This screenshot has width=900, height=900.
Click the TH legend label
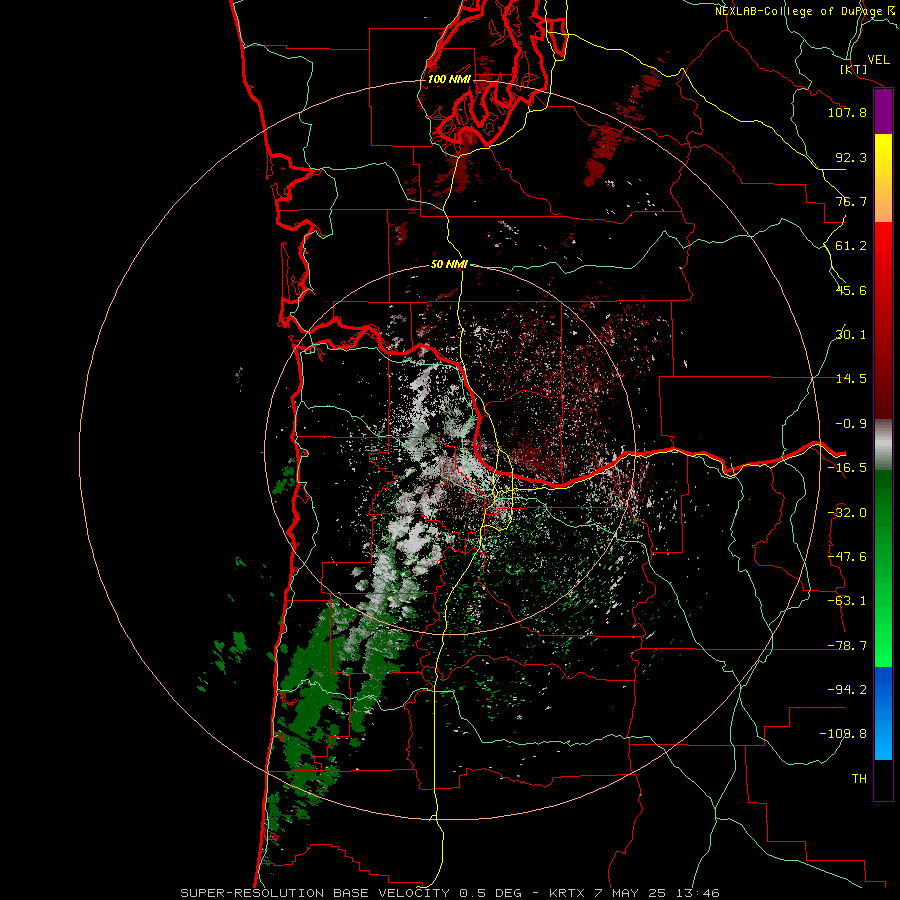pyautogui.click(x=859, y=779)
